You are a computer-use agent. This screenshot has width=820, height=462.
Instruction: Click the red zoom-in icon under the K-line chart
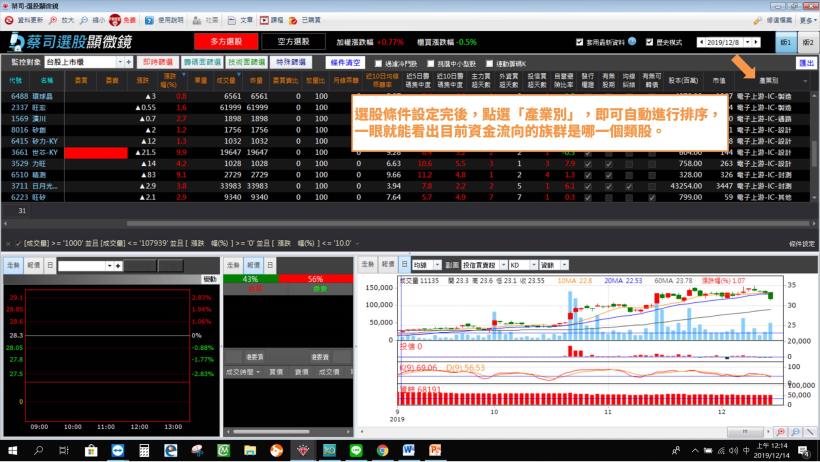(x=781, y=432)
